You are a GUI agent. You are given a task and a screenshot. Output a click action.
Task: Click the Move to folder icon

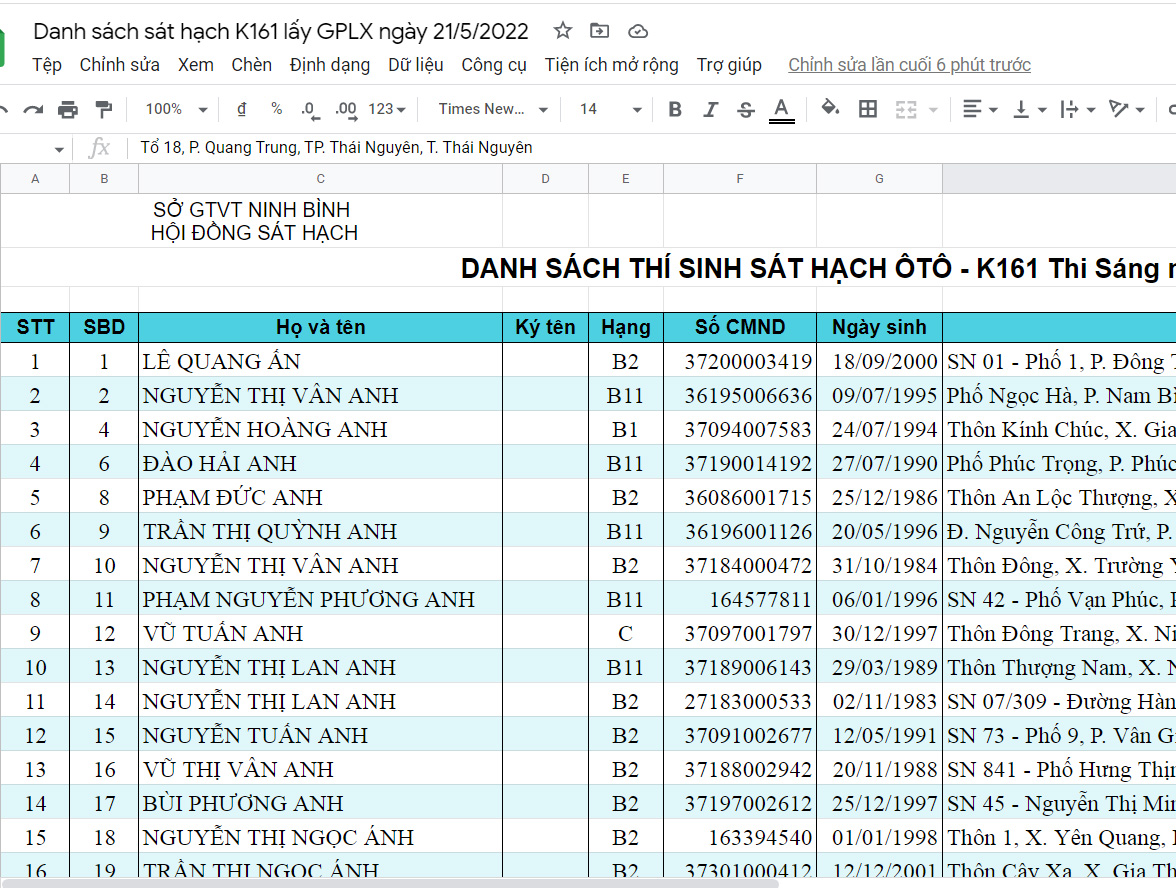click(x=599, y=31)
